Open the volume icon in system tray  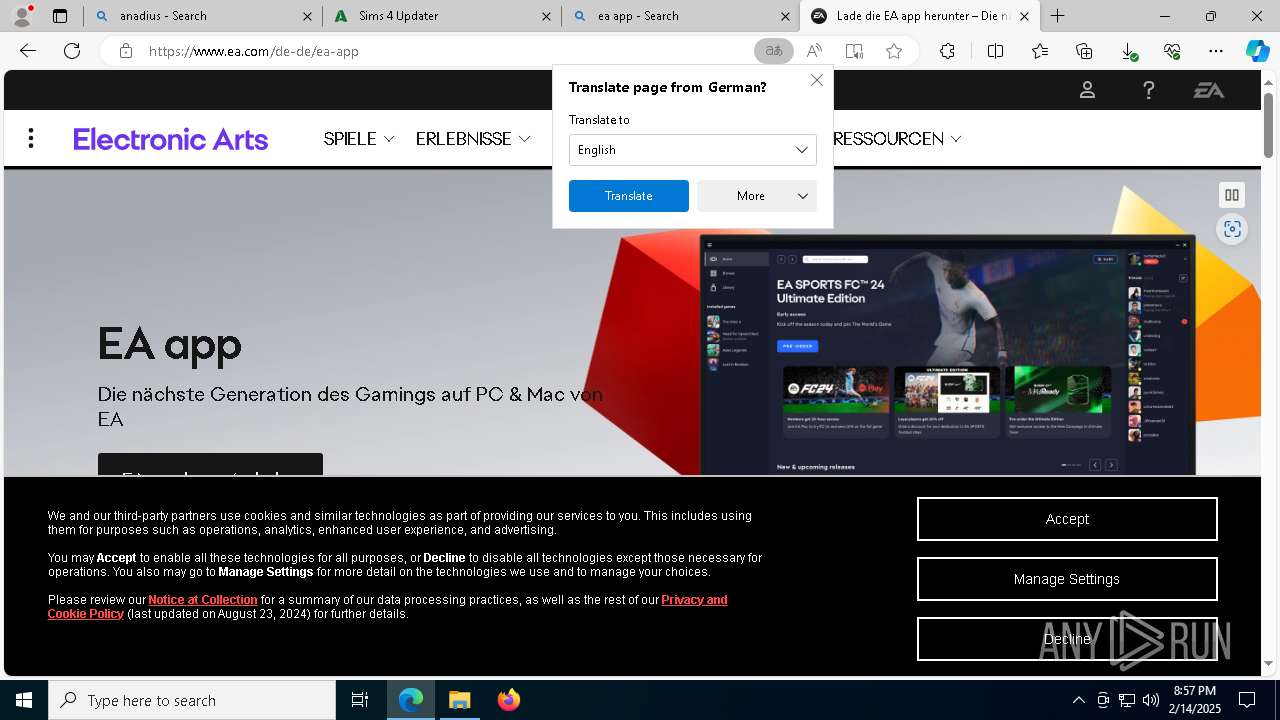pos(1150,700)
